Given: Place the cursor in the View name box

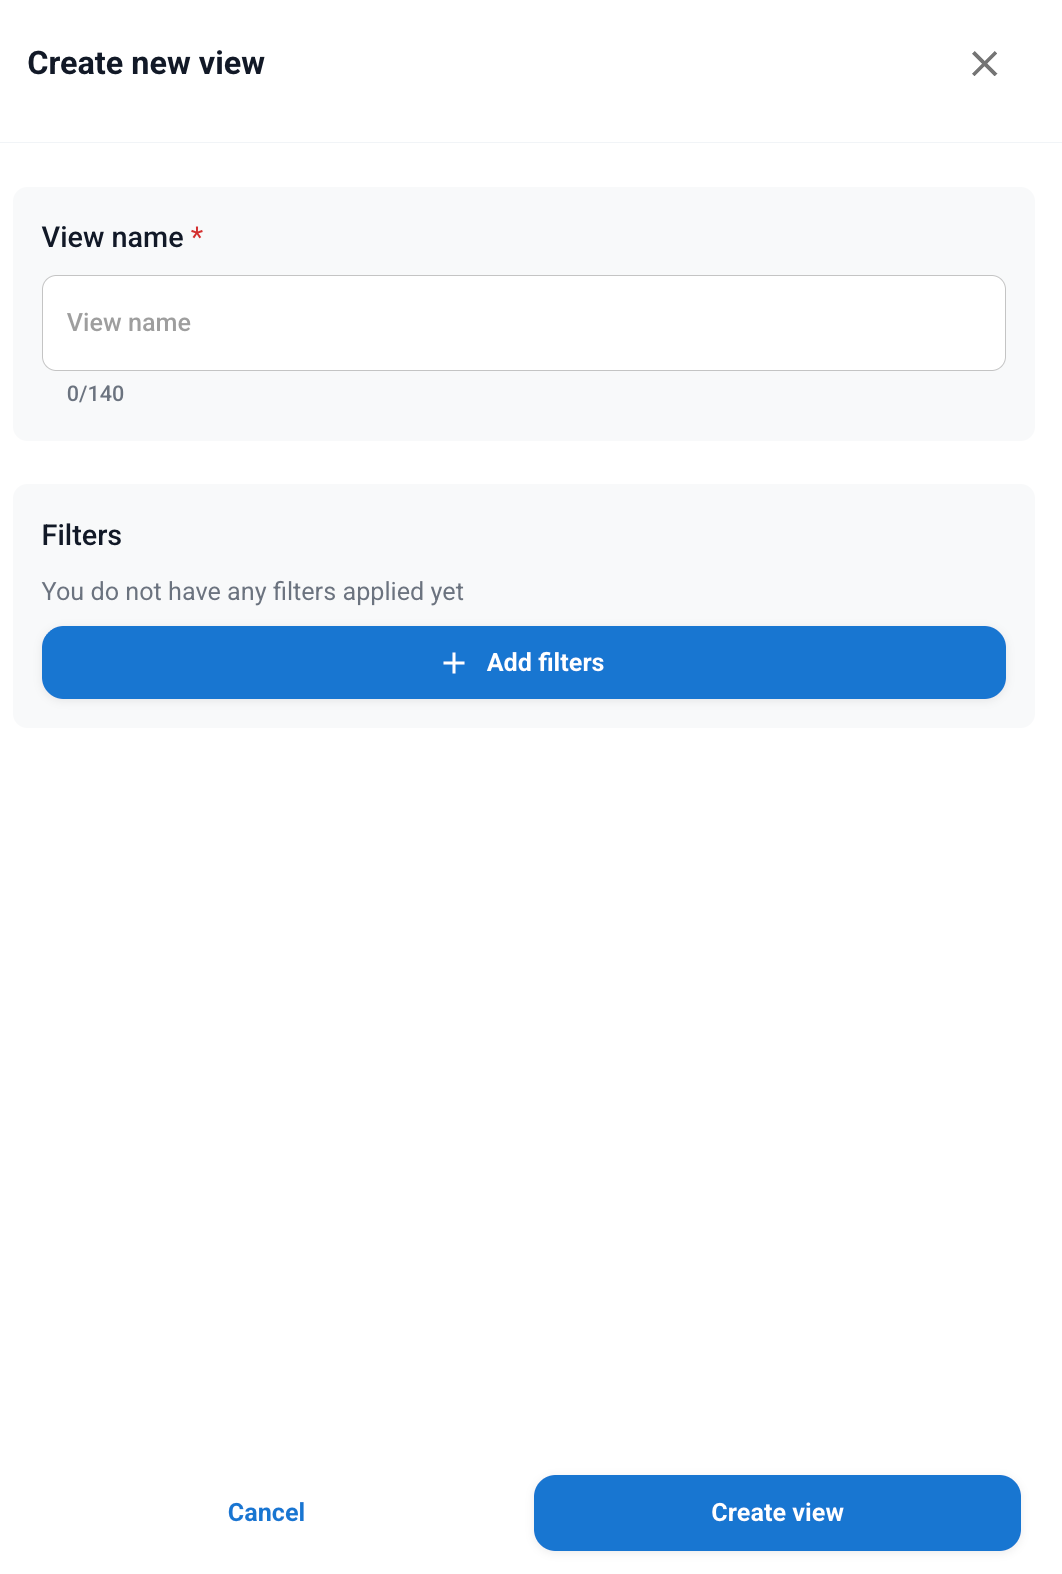Looking at the screenshot, I should click(x=523, y=323).
